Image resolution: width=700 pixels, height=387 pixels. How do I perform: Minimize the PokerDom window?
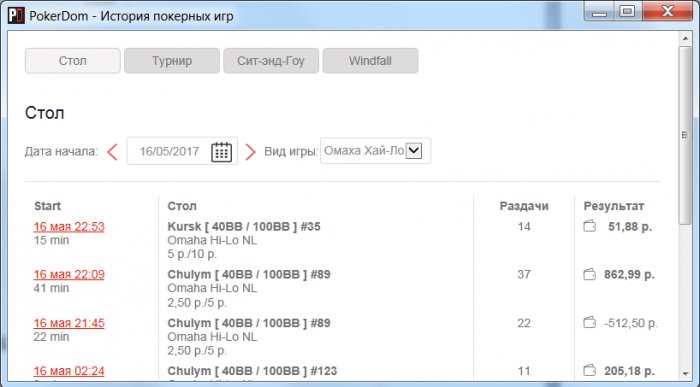(x=600, y=12)
